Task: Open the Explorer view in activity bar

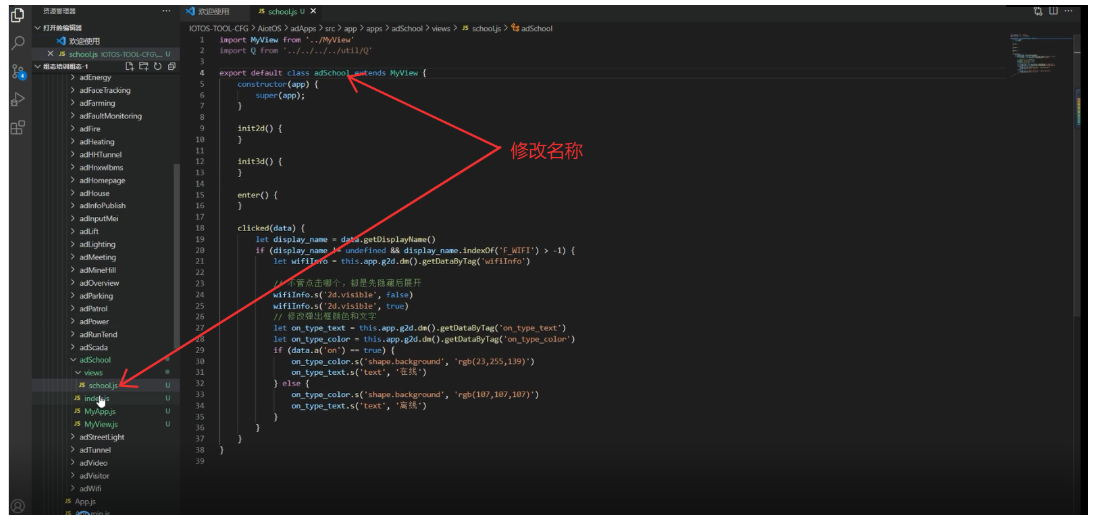Action: [17, 16]
